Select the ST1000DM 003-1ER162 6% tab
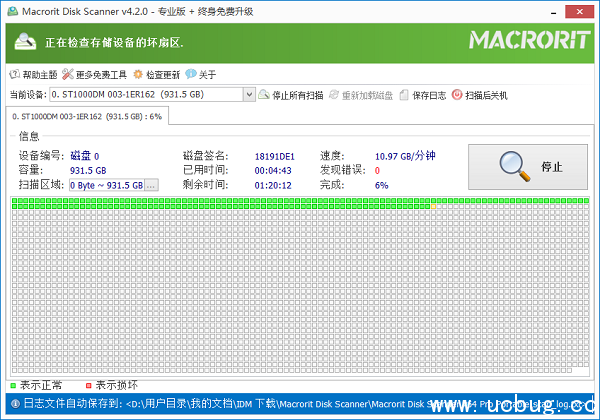 pyautogui.click(x=87, y=116)
